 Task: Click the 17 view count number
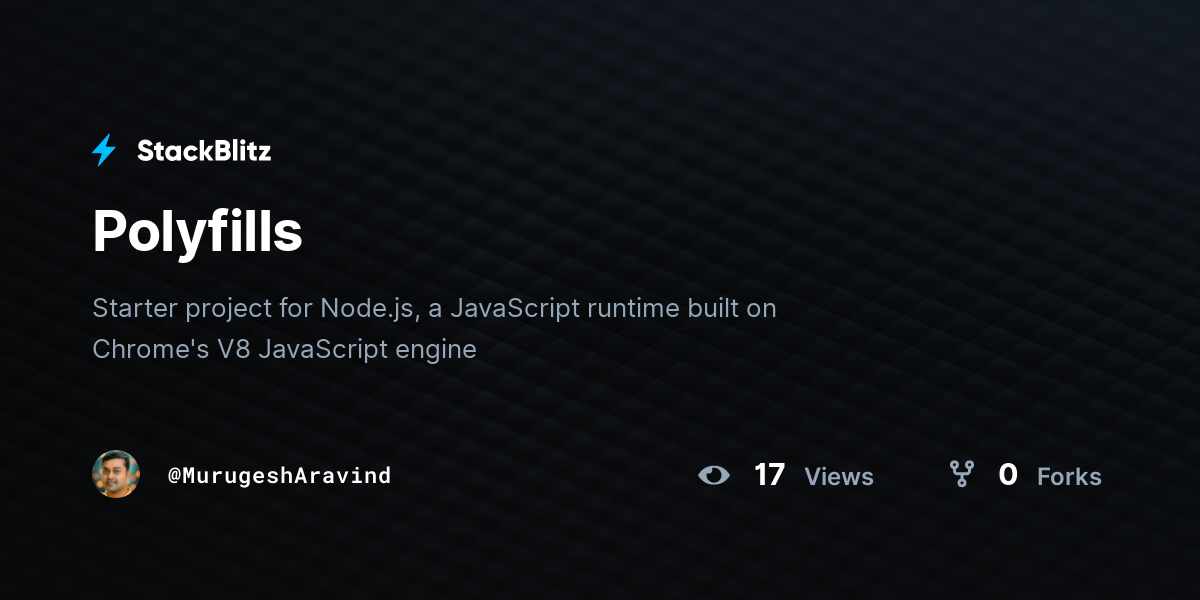click(x=769, y=475)
